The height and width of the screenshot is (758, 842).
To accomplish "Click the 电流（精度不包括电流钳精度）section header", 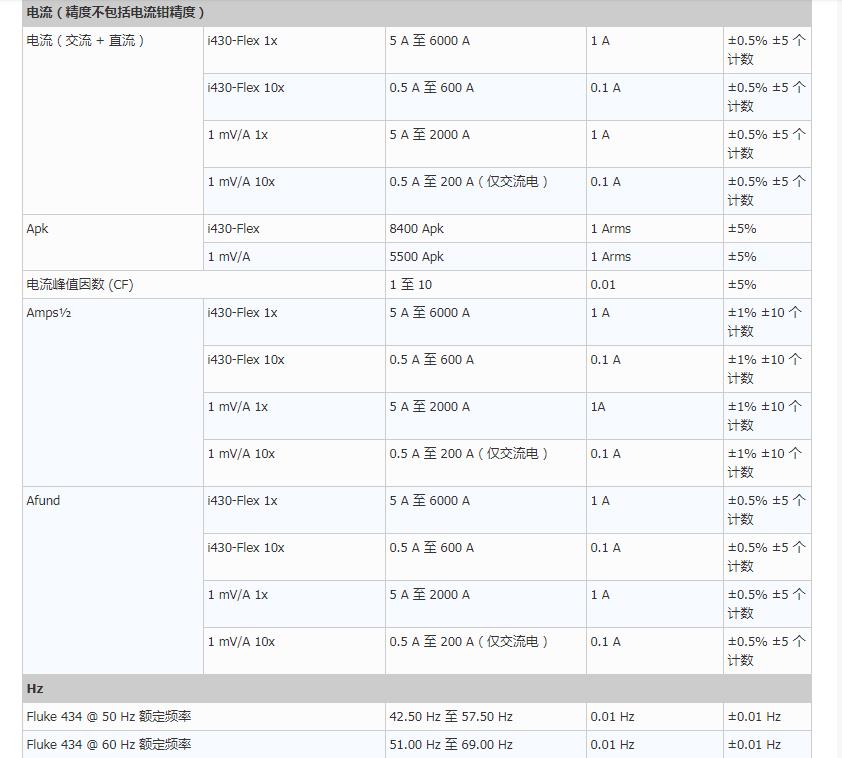I will (116, 13).
